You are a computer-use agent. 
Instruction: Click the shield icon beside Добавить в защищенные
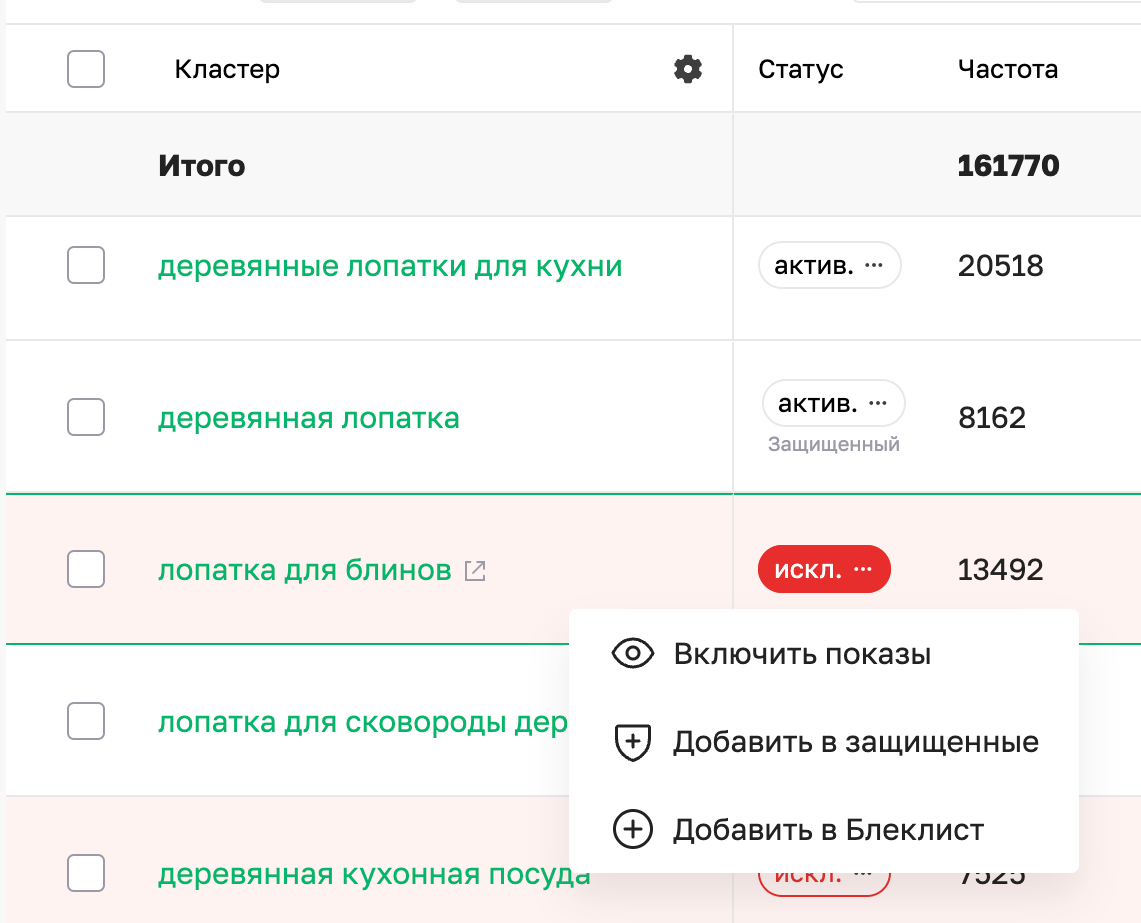coord(633,741)
